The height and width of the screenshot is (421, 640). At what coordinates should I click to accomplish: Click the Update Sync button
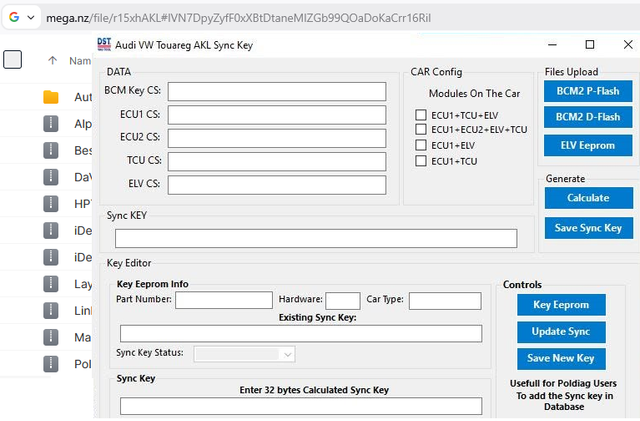pyautogui.click(x=561, y=332)
